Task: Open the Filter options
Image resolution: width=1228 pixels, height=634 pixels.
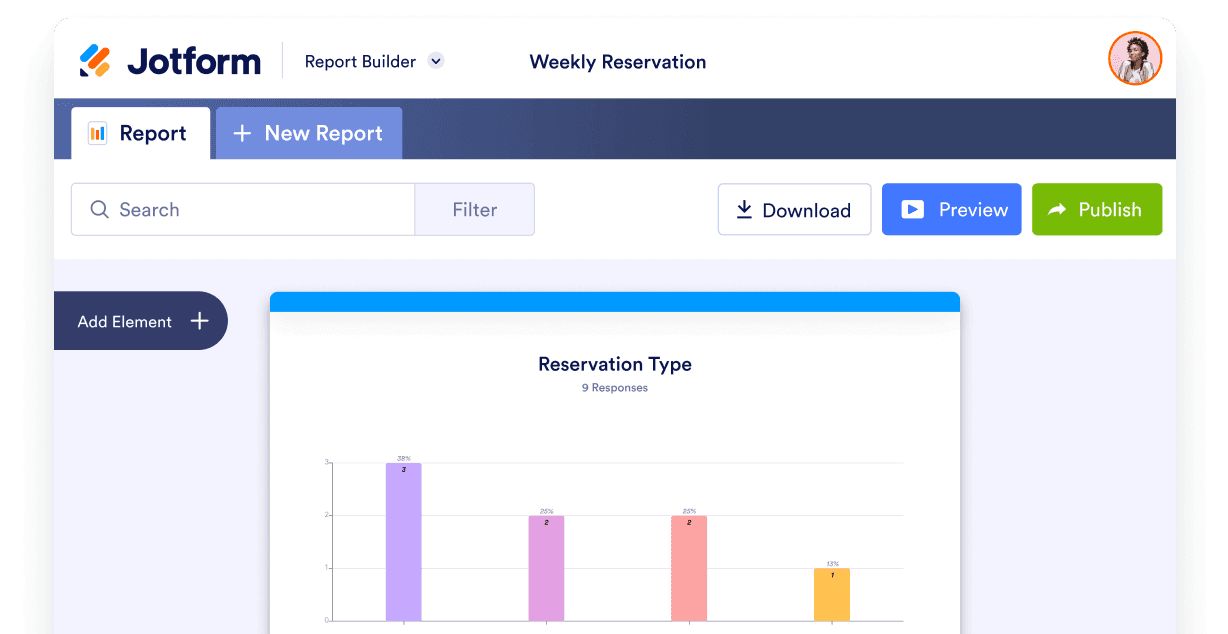Action: [x=475, y=209]
